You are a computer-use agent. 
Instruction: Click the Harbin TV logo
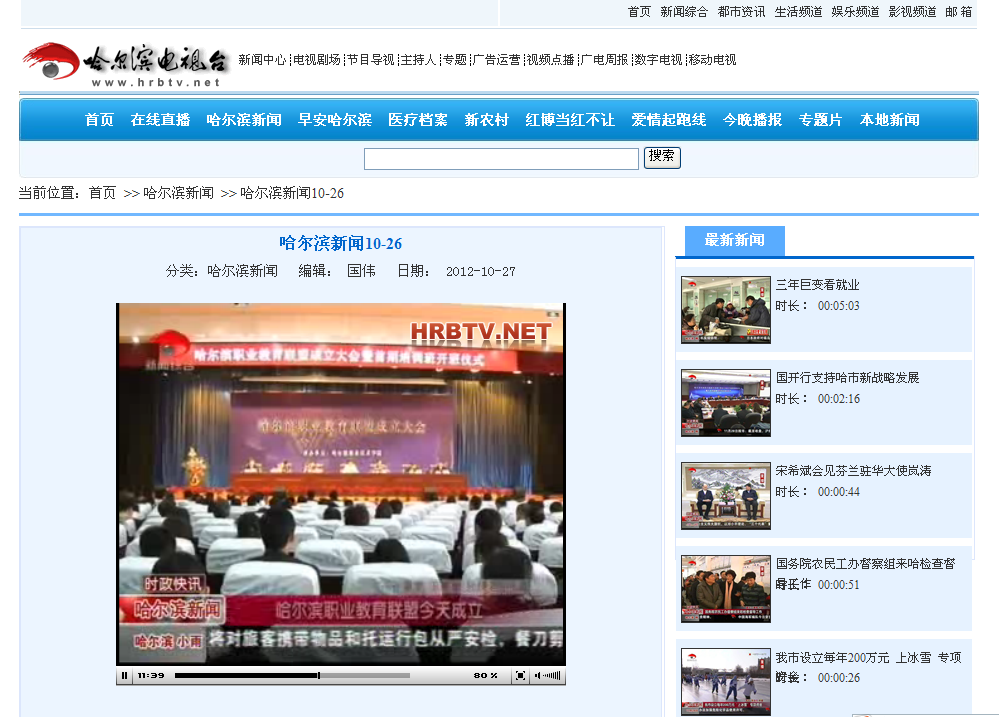coord(125,64)
